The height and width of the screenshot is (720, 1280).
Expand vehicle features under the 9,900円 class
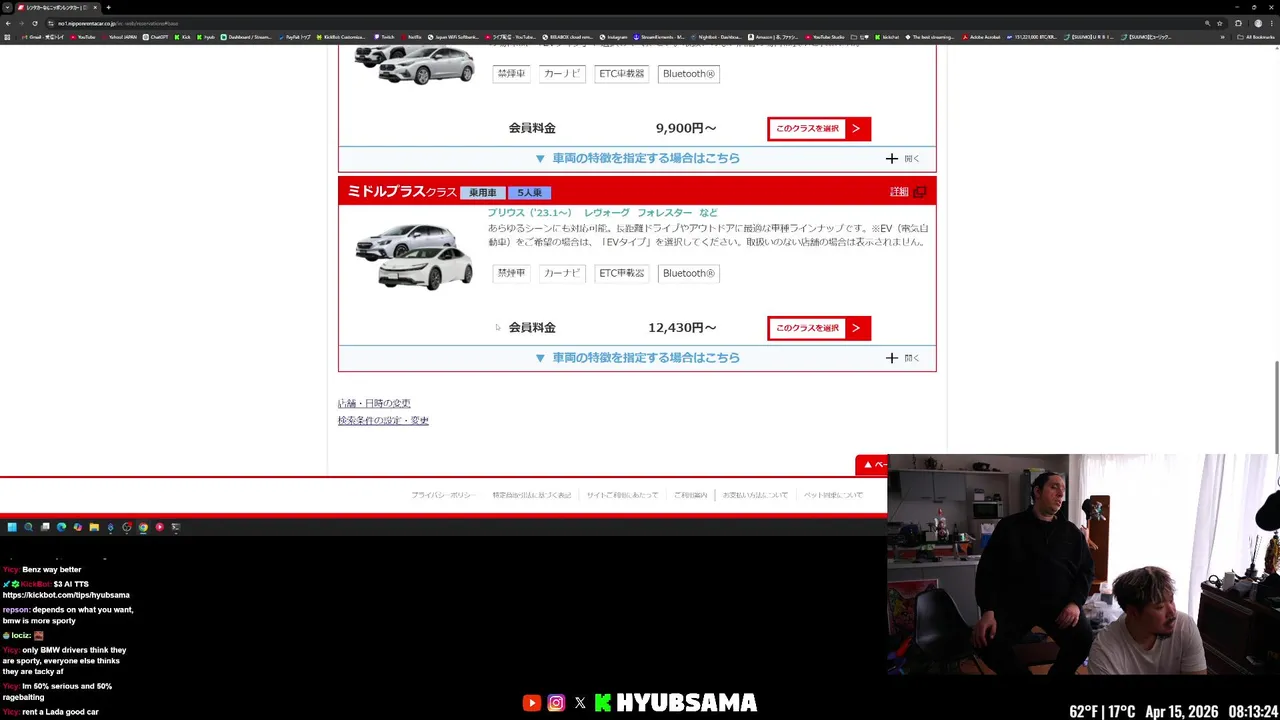[637, 158]
